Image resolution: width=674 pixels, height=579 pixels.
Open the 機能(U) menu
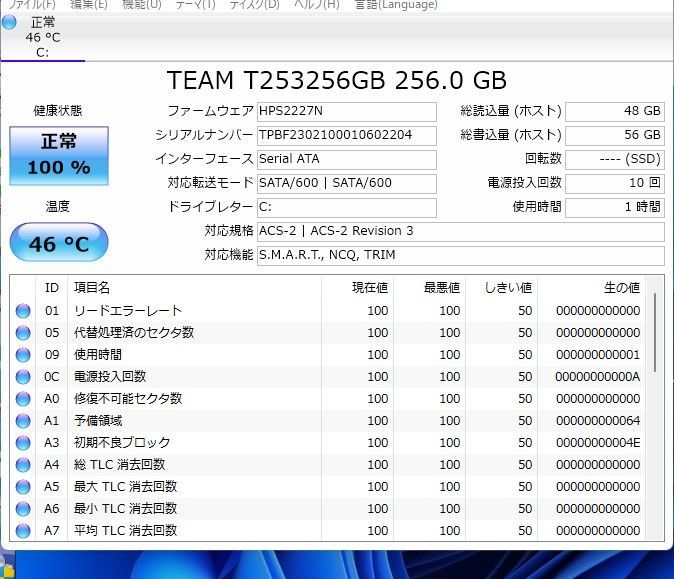coord(142,5)
